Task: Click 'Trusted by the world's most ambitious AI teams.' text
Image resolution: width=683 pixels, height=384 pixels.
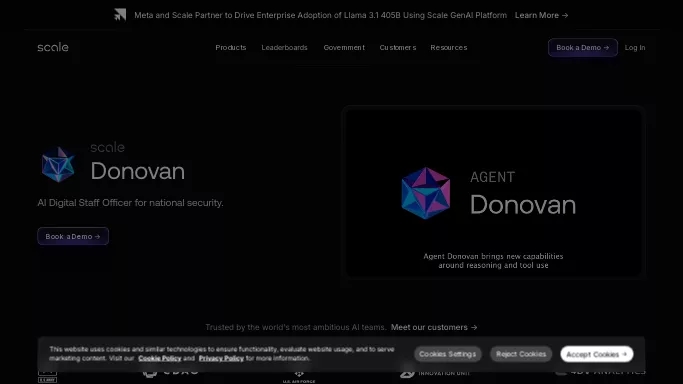Action: coord(296,327)
